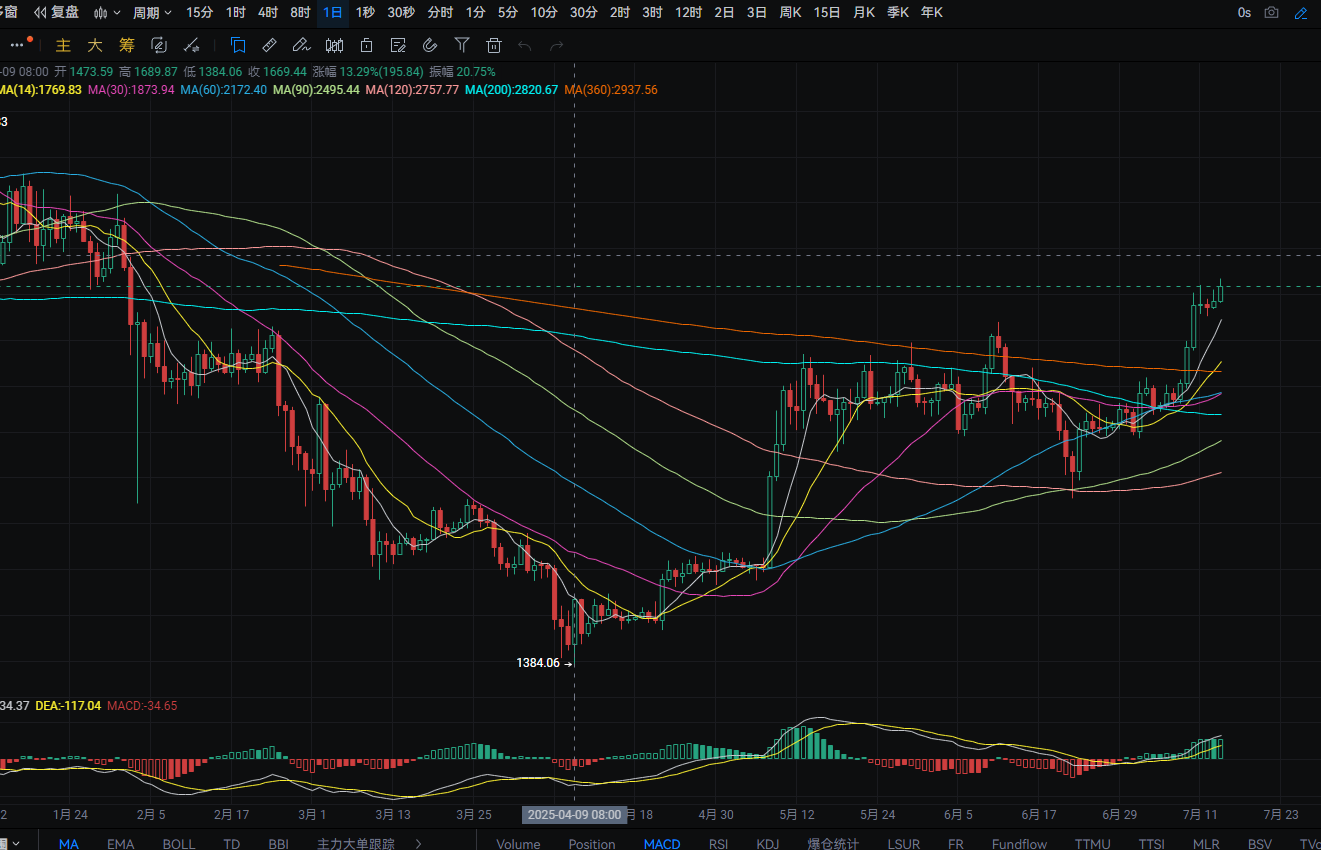Select the BOLL indicator tab
This screenshot has height=850, width=1321.
(179, 844)
